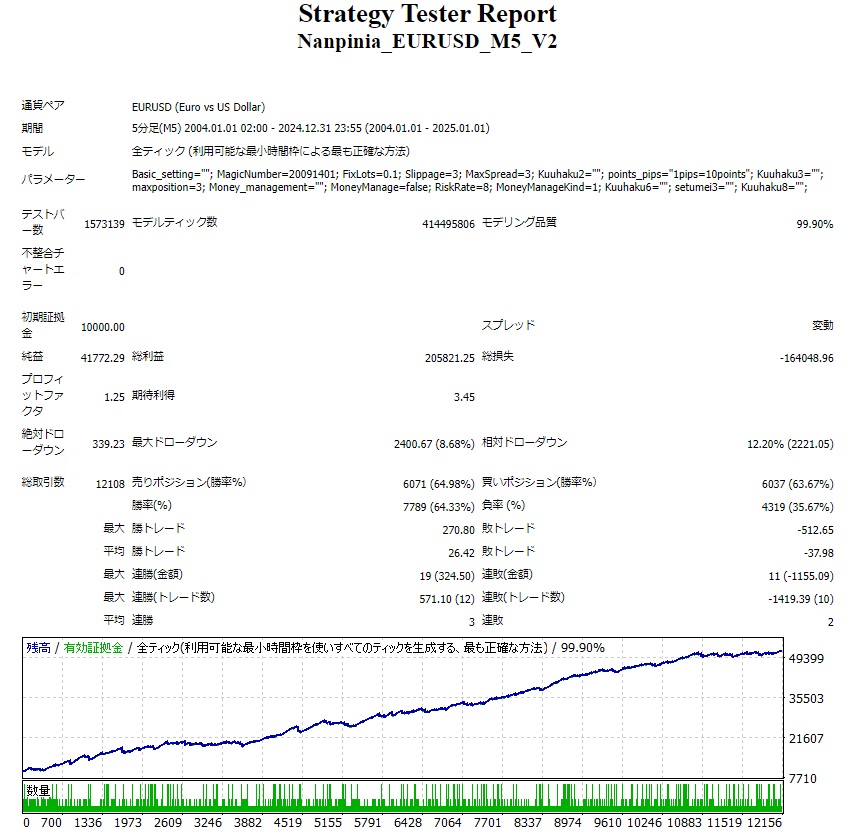Click the EURUSD (Euro vs US Dollar) value
Screen dimensions: 851x838
click(x=199, y=107)
